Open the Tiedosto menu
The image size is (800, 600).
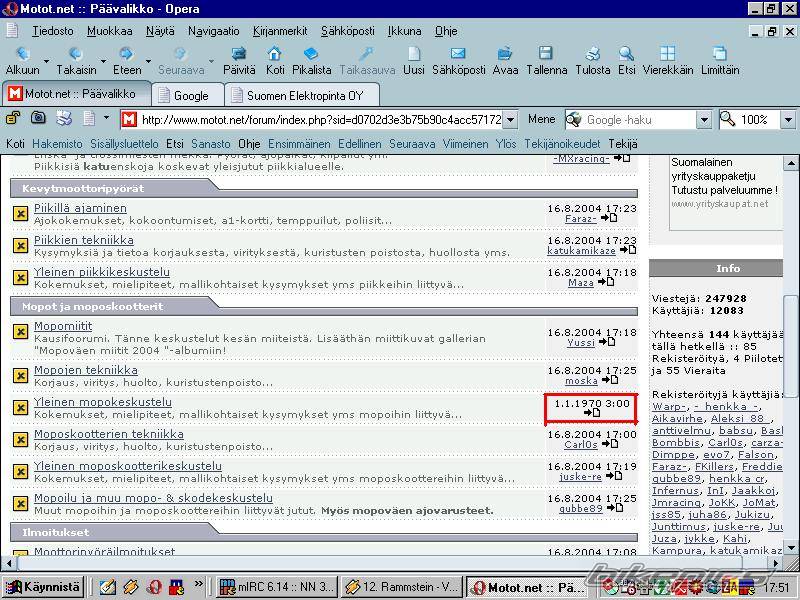point(53,31)
